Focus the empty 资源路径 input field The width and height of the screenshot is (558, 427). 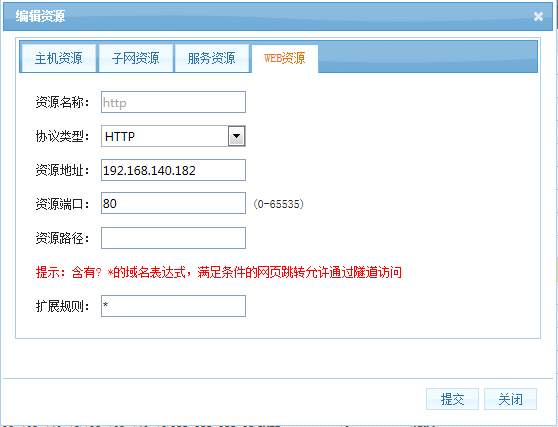point(173,238)
